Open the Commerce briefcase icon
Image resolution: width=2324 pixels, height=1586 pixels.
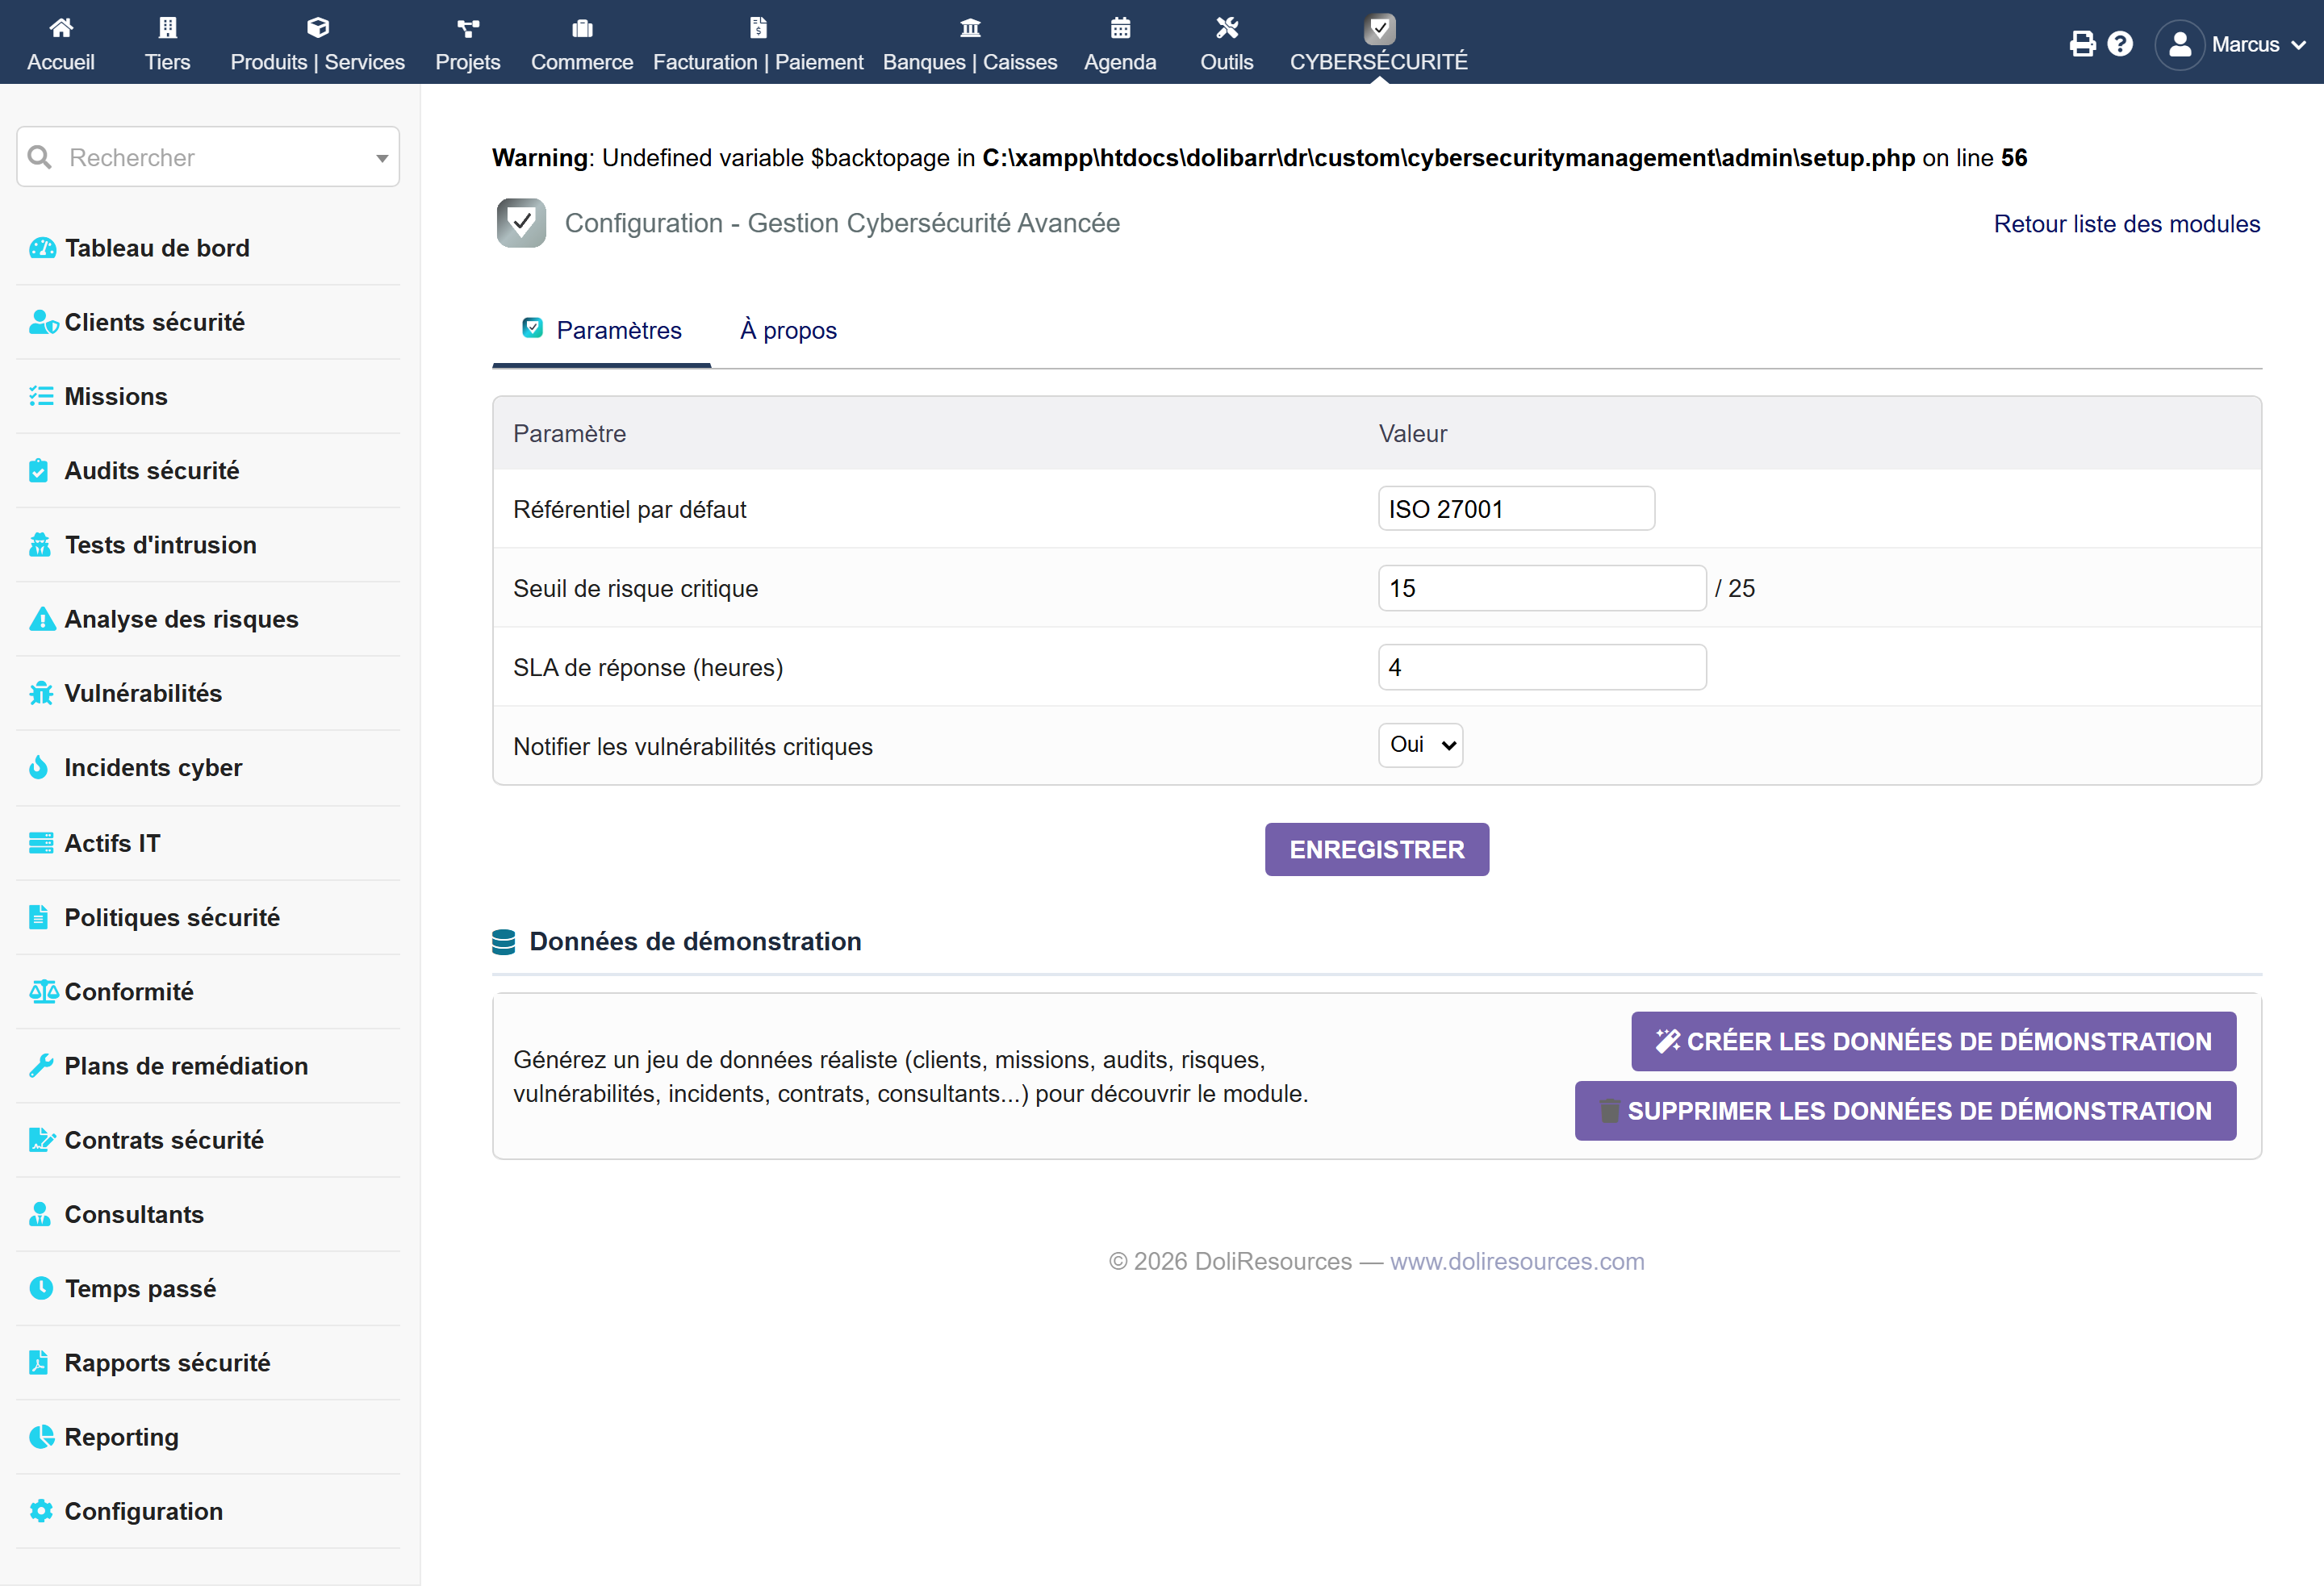(582, 28)
